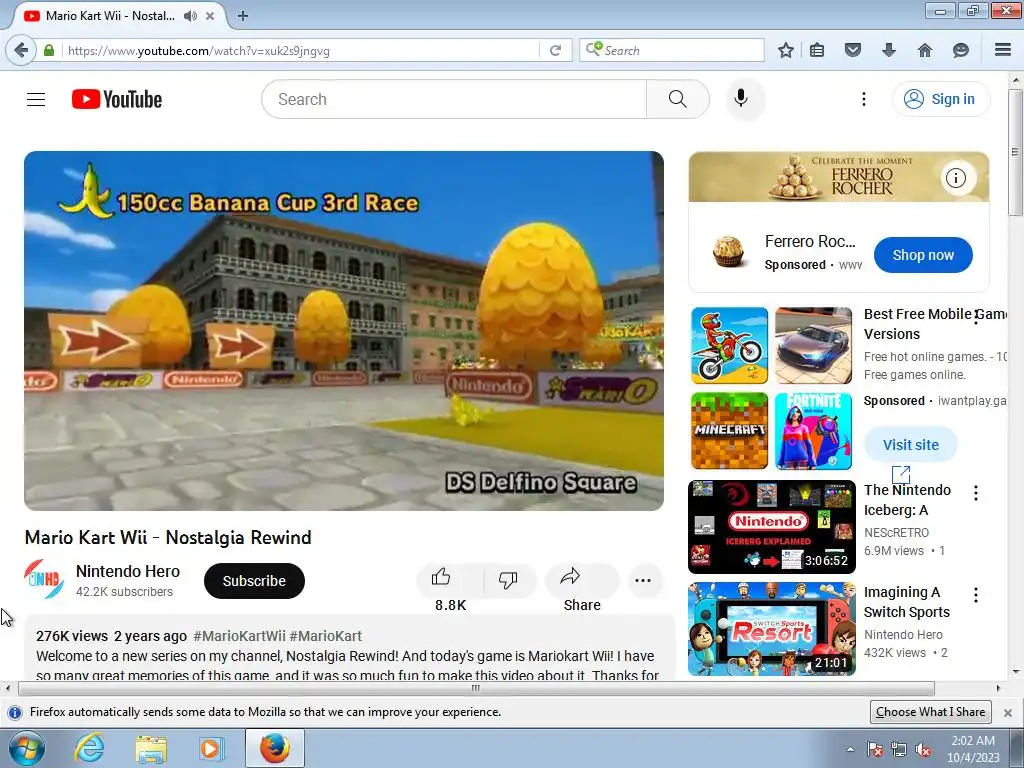Click the '42.2K subscribers' text
Image resolution: width=1024 pixels, height=768 pixels.
[x=124, y=592]
